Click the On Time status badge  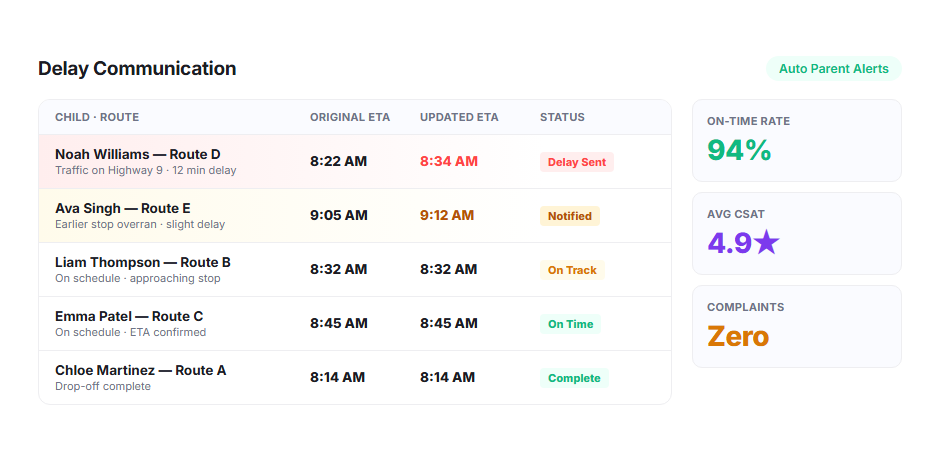pyautogui.click(x=570, y=324)
